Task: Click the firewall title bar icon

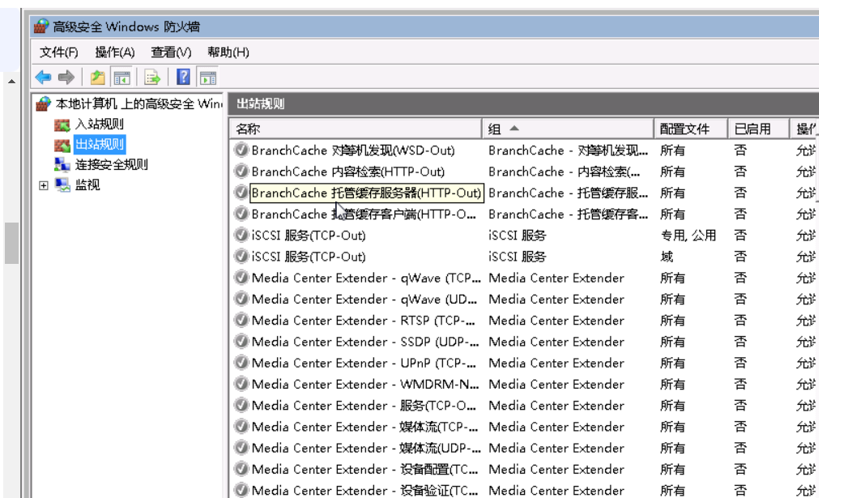Action: pos(41,26)
